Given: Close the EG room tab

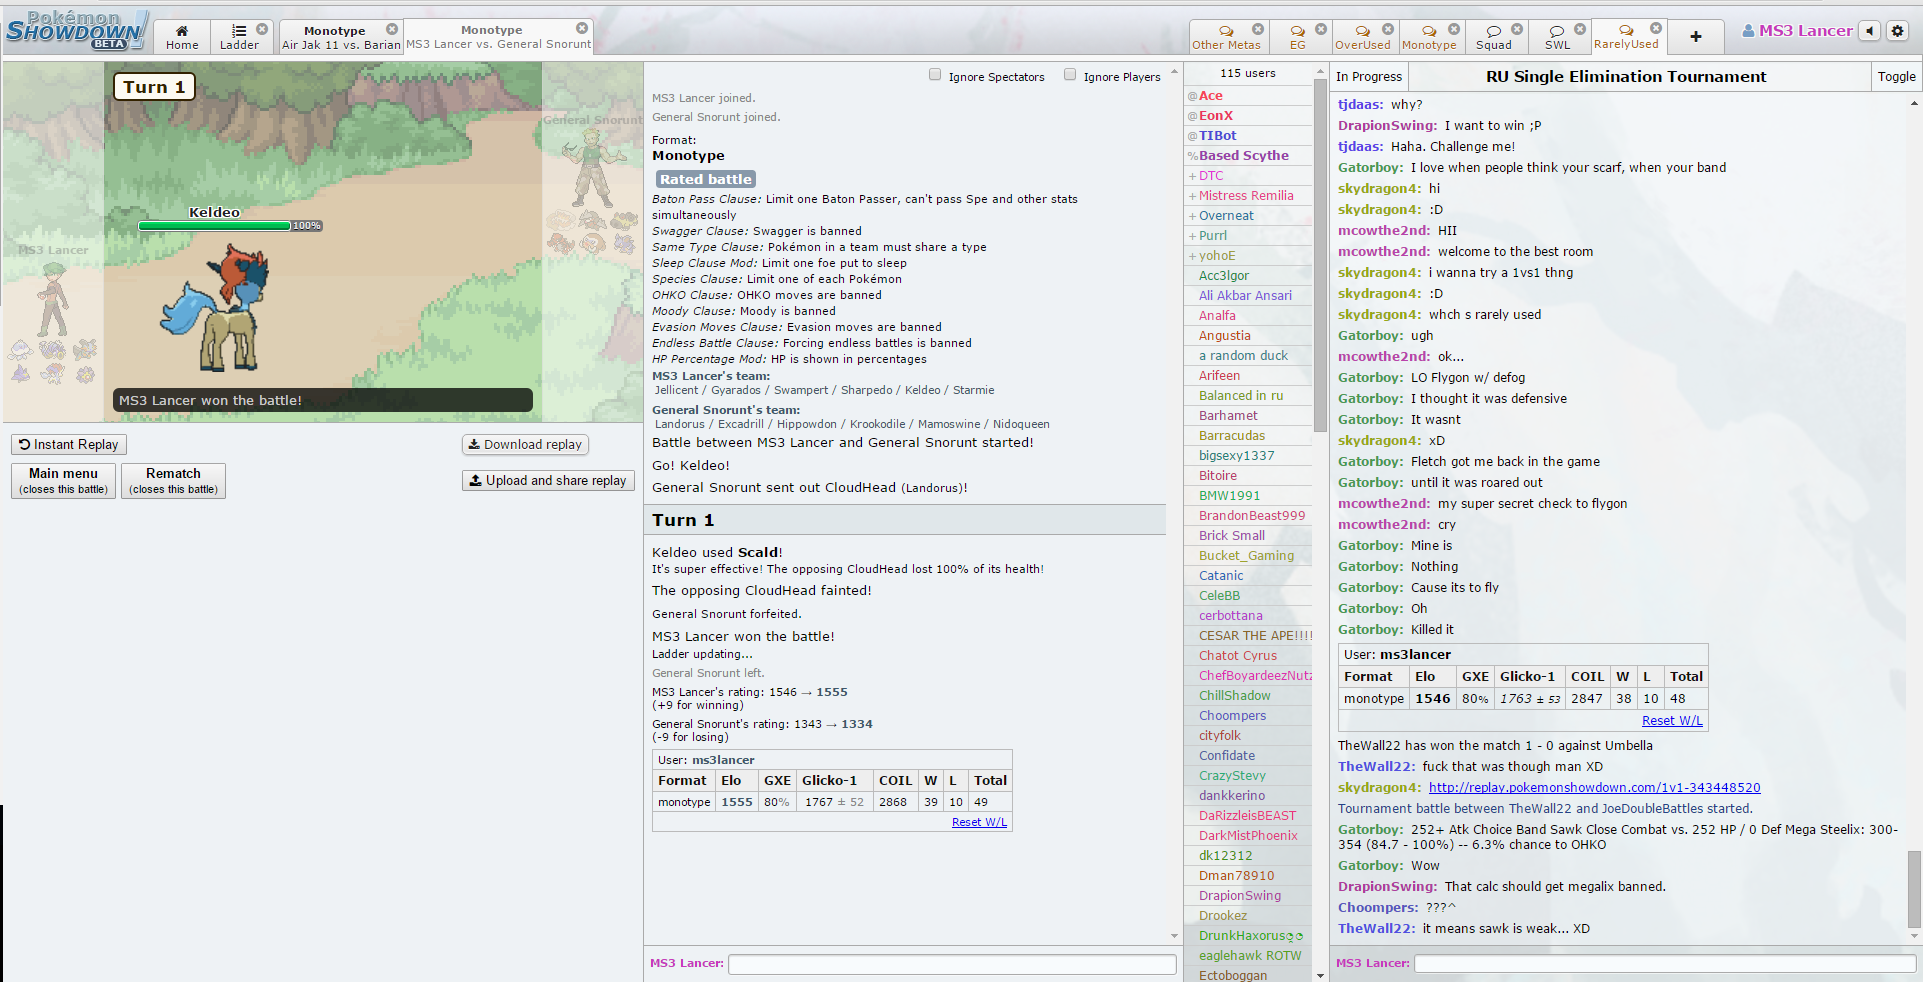Looking at the screenshot, I should click(1321, 29).
